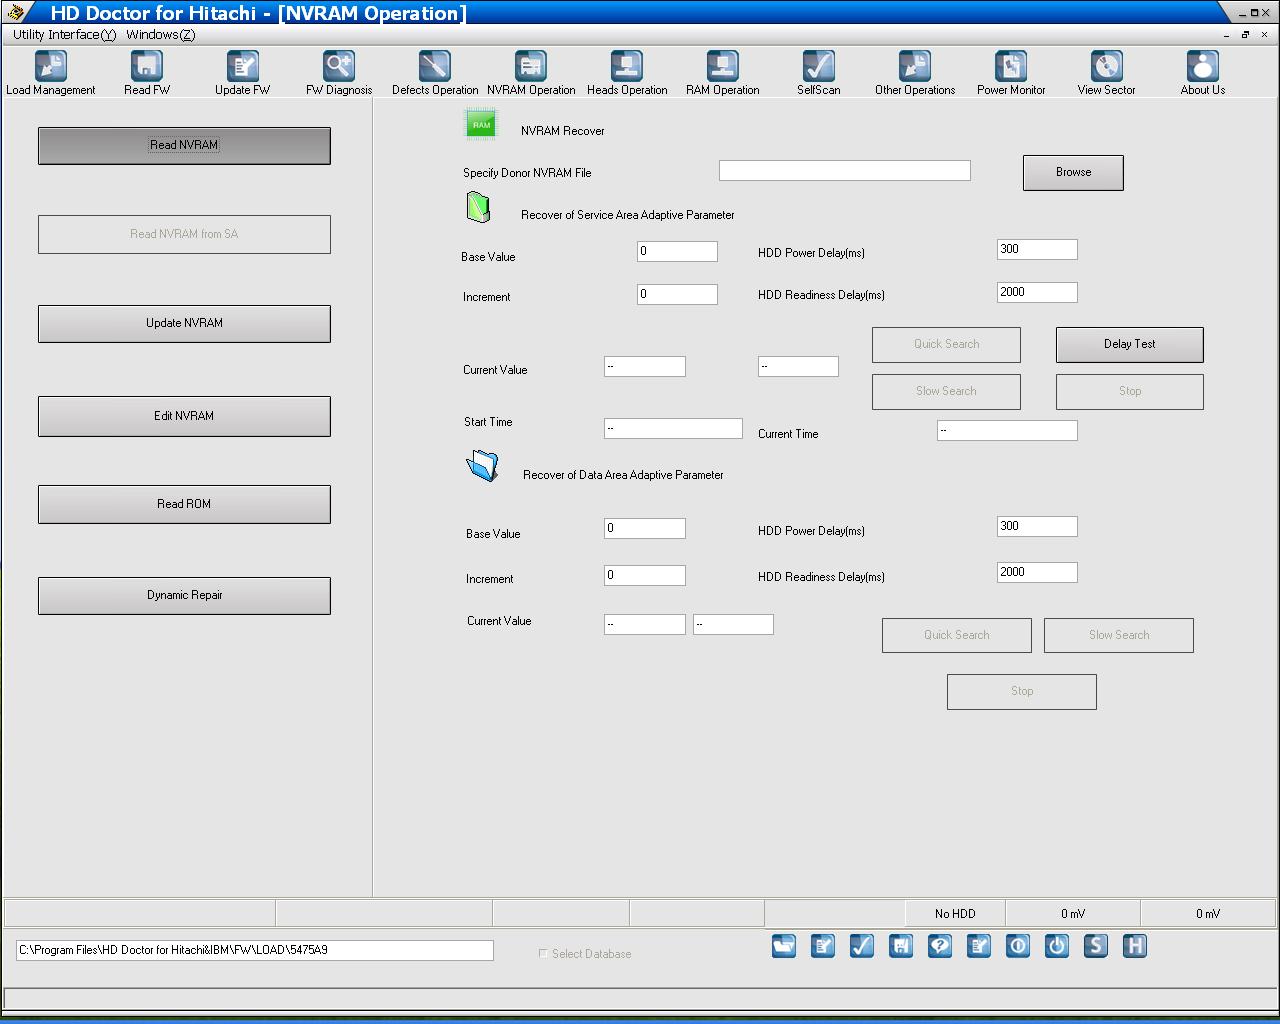Click the question-mark help icon in the bottom bar
The height and width of the screenshot is (1024, 1280).
pos(940,946)
